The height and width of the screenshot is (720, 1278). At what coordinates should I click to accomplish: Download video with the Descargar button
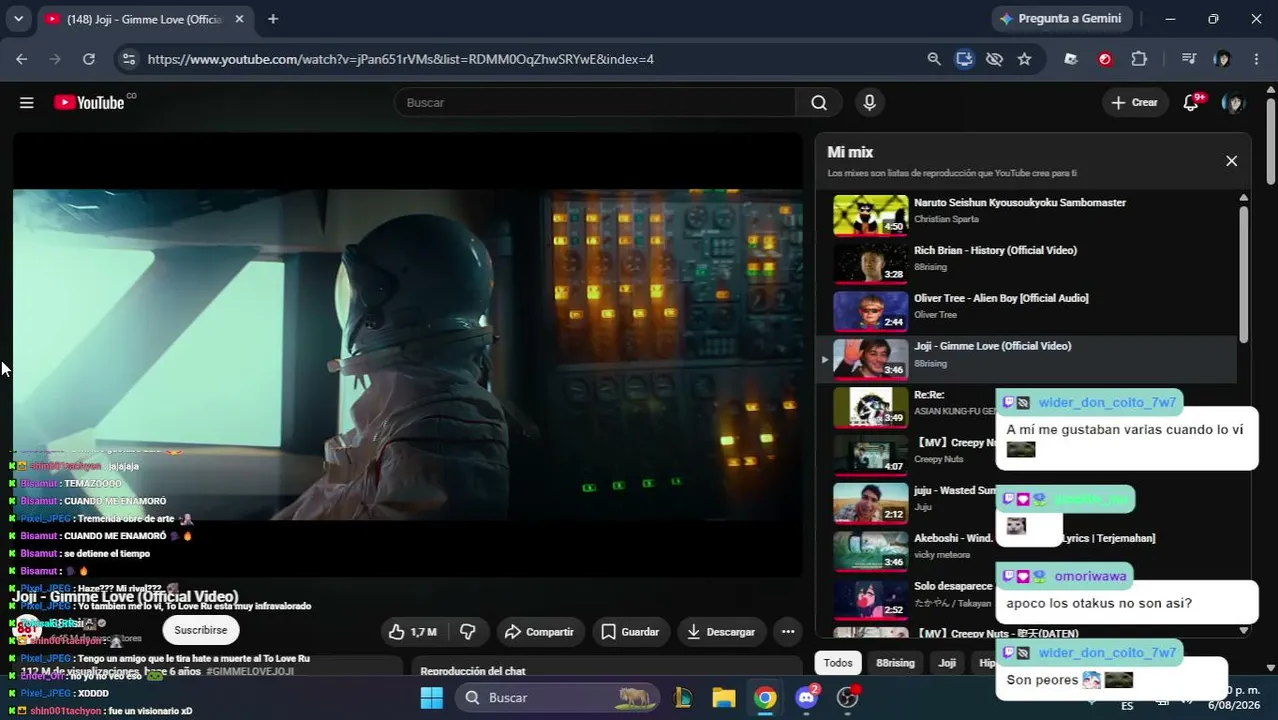coord(721,632)
